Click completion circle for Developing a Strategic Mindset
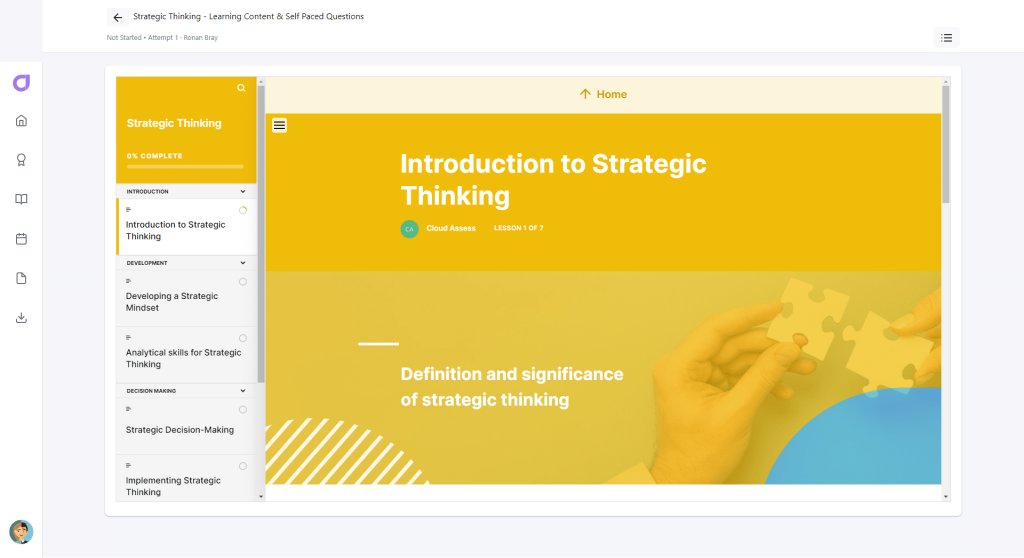 point(243,282)
